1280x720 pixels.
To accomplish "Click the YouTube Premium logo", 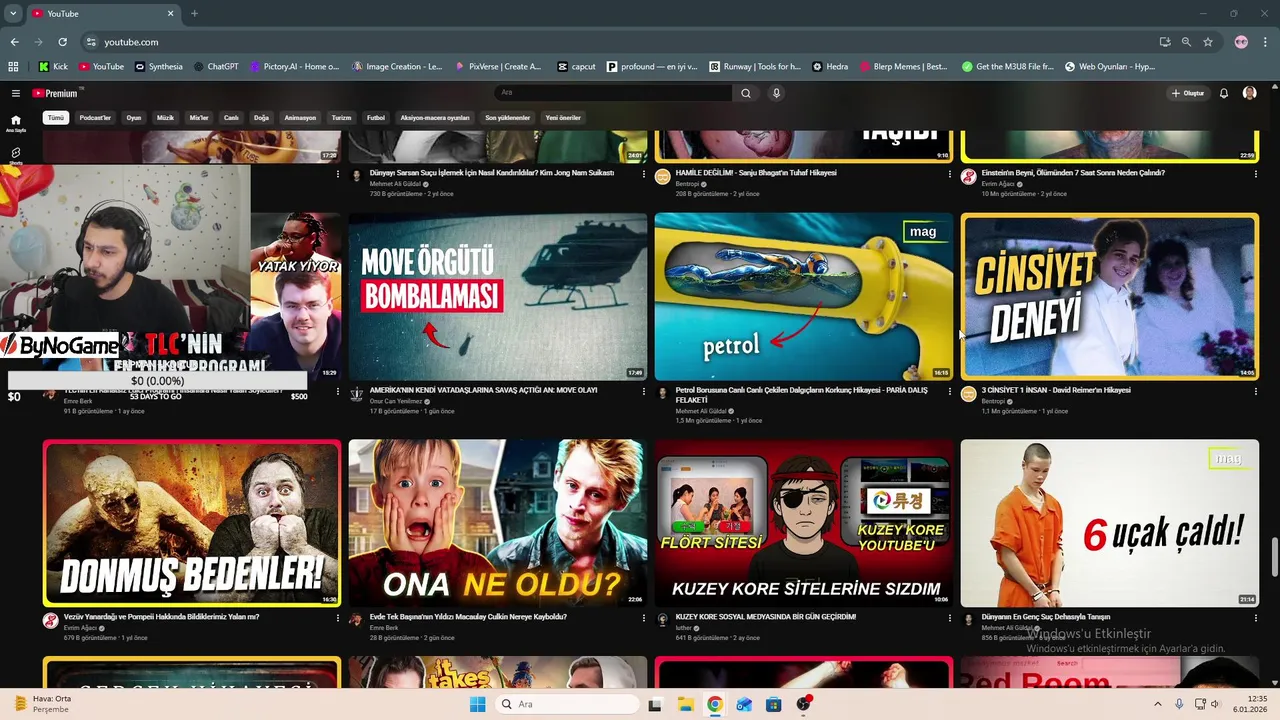I will tap(55, 93).
